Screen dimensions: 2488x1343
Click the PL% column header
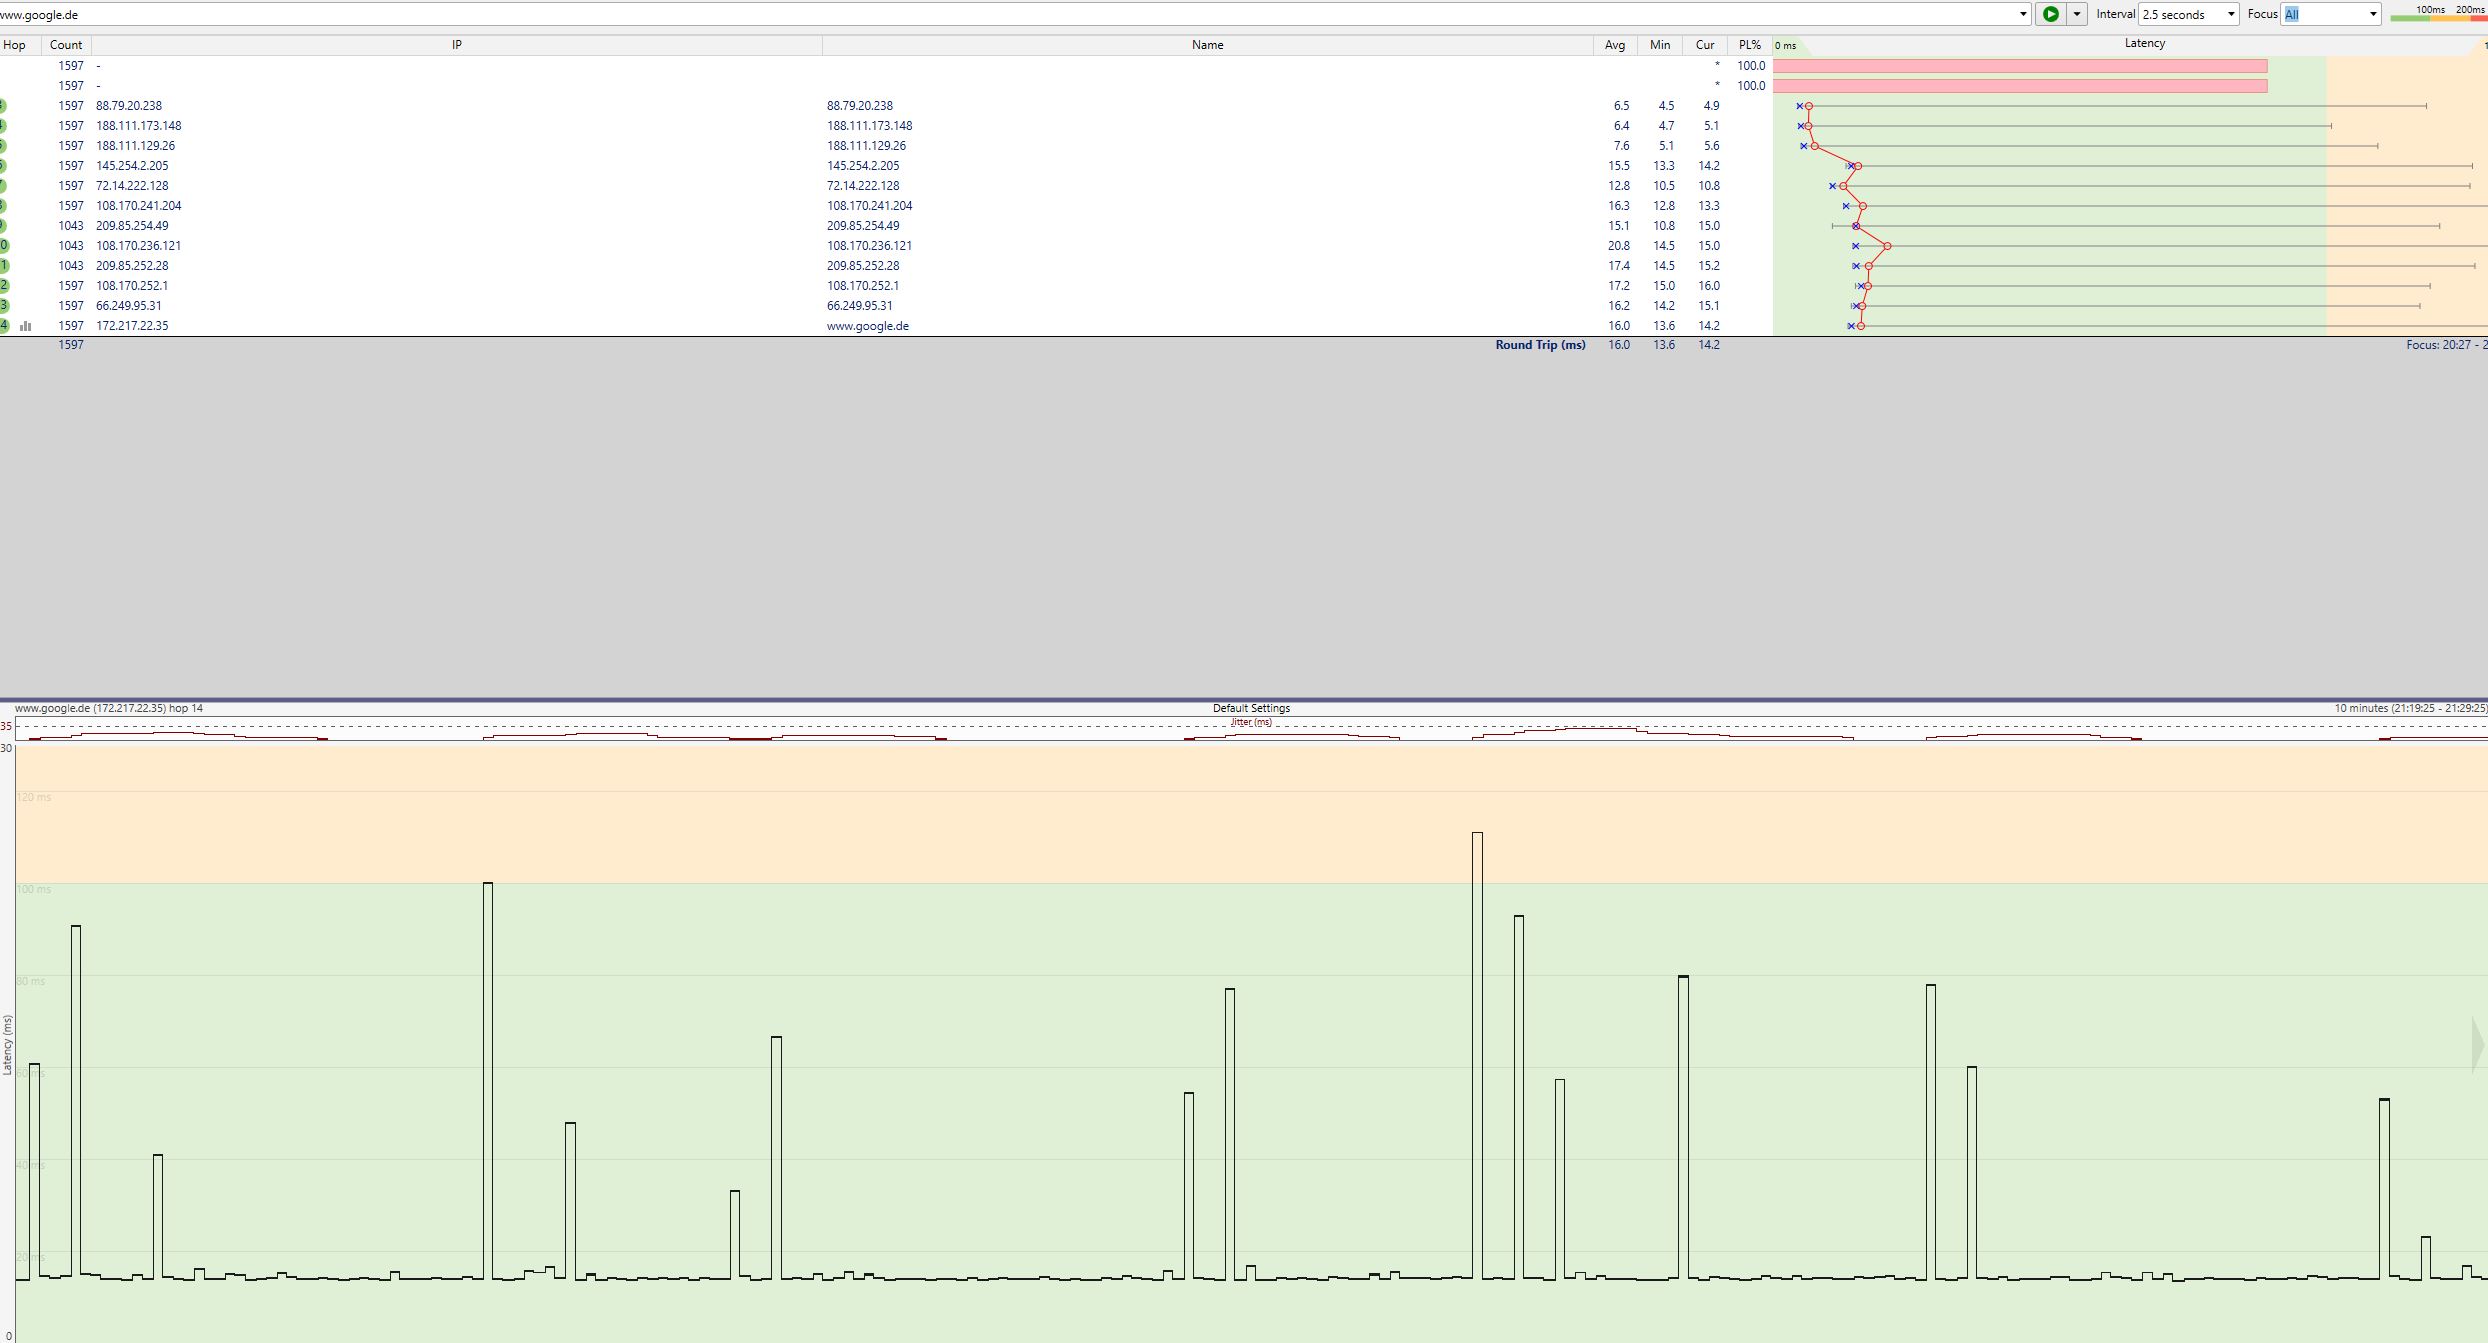(1750, 45)
